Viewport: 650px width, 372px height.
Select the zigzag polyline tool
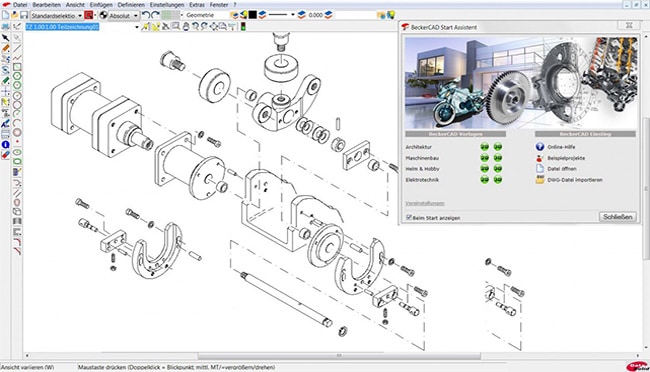[17, 58]
